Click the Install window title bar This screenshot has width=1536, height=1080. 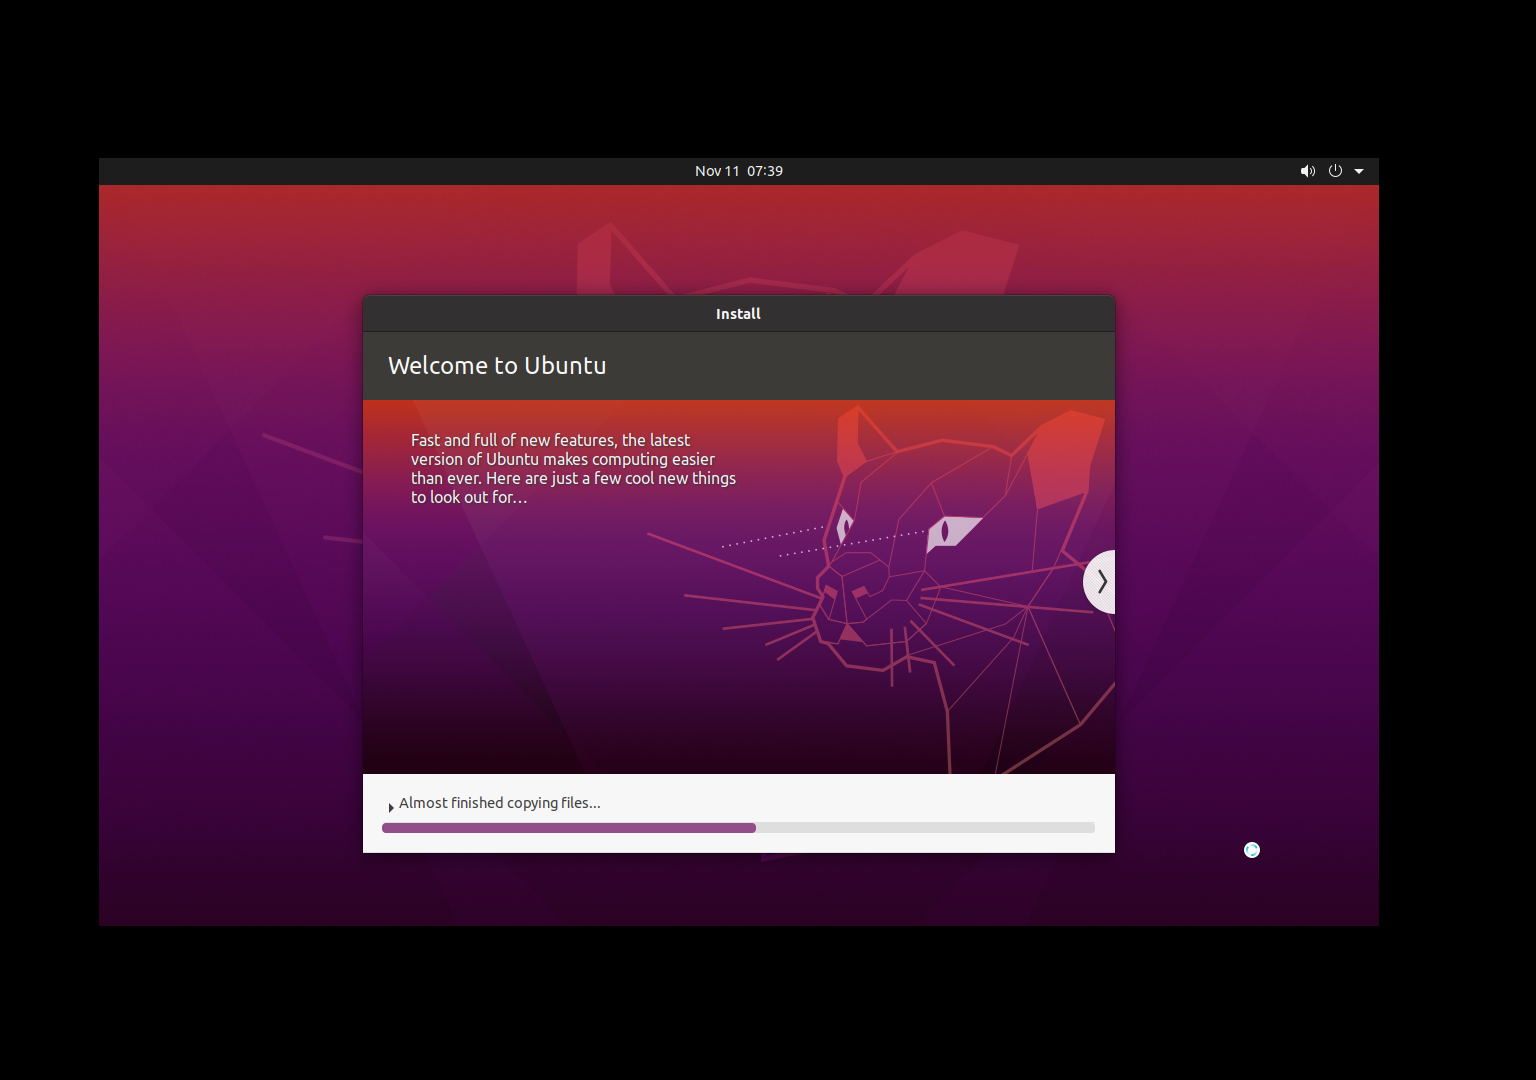coord(739,314)
